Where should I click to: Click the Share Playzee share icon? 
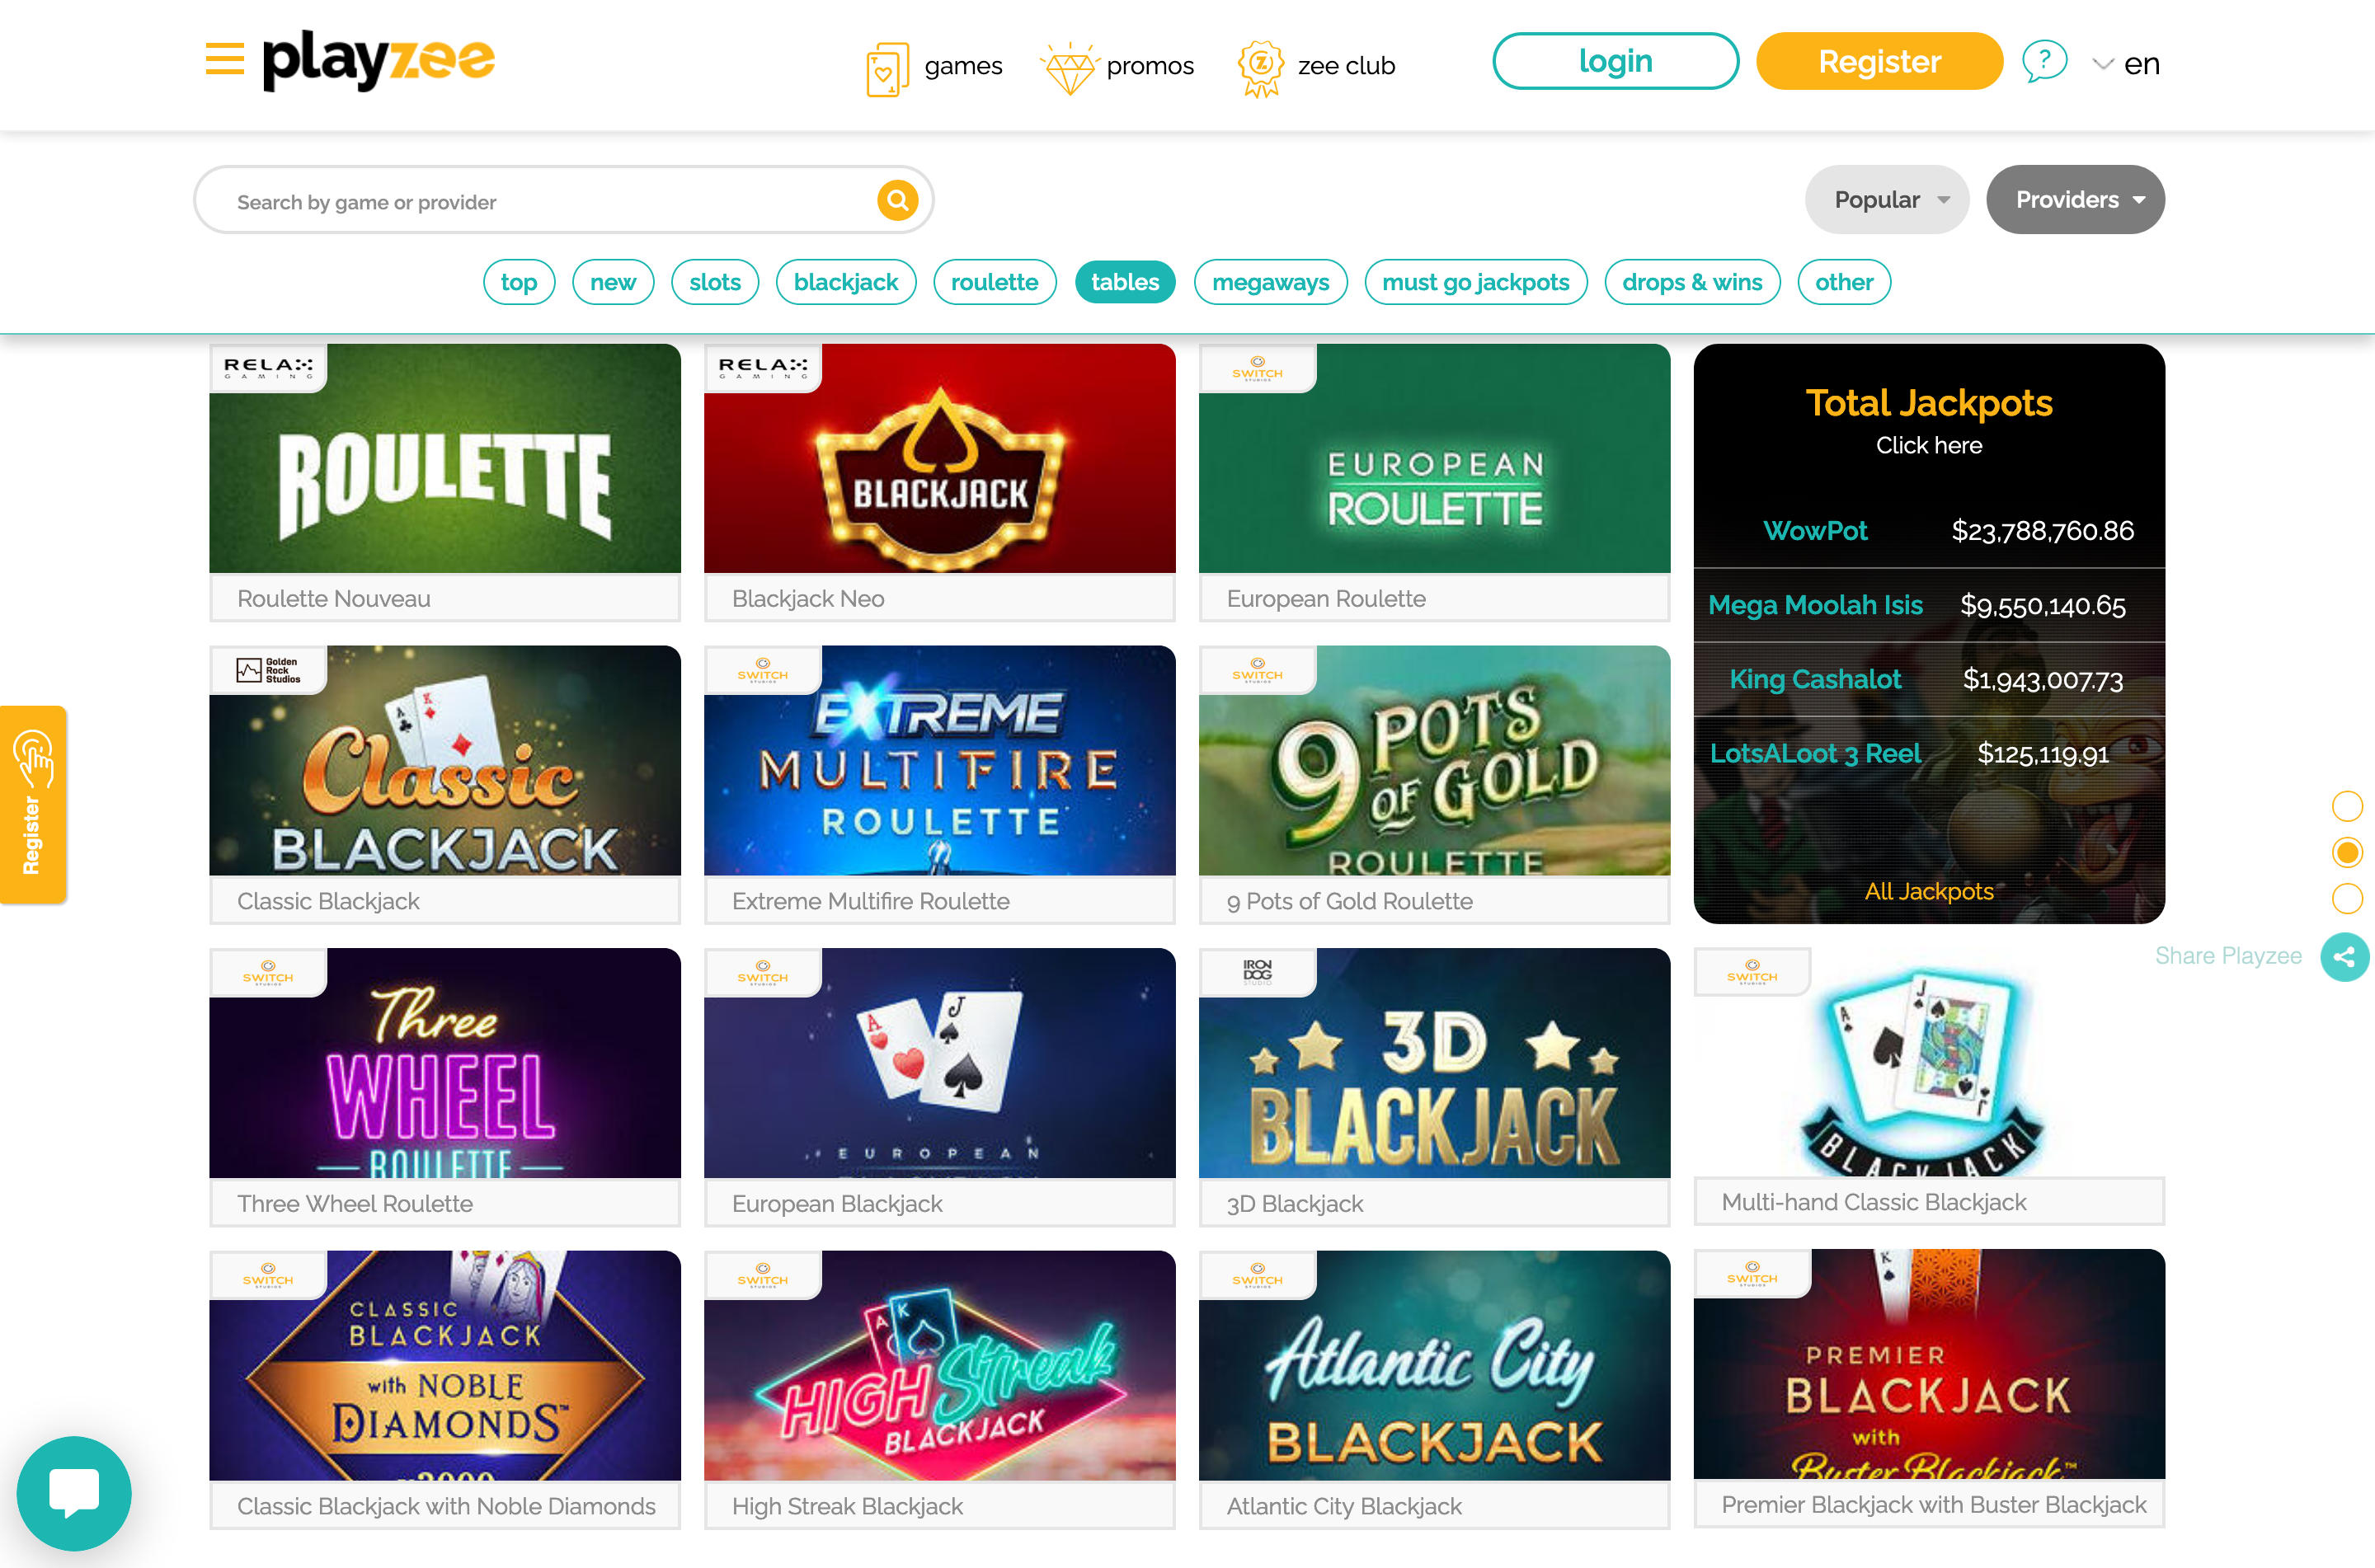click(x=2344, y=957)
